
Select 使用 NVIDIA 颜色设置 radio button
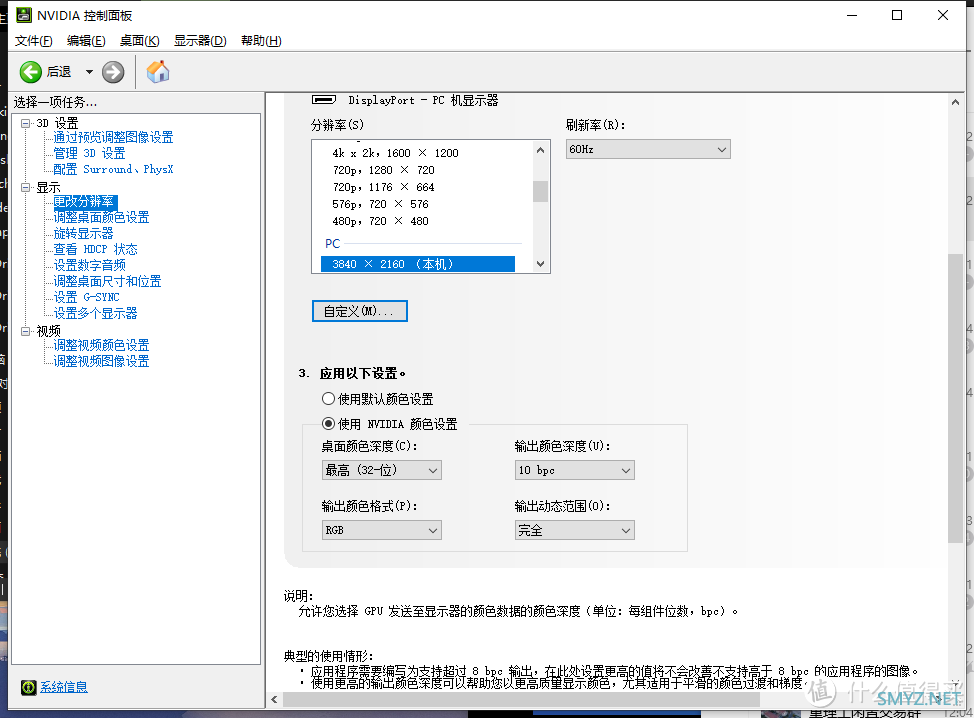click(328, 424)
